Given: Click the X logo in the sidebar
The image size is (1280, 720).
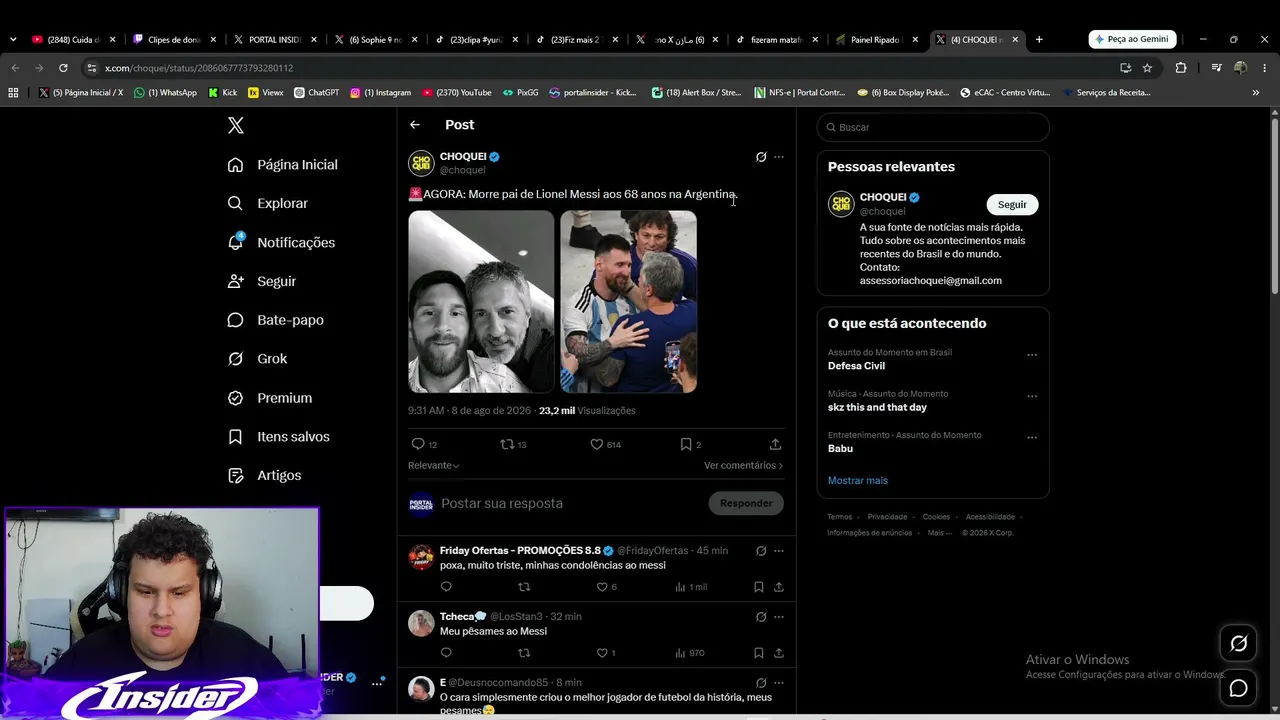Looking at the screenshot, I should (x=236, y=125).
